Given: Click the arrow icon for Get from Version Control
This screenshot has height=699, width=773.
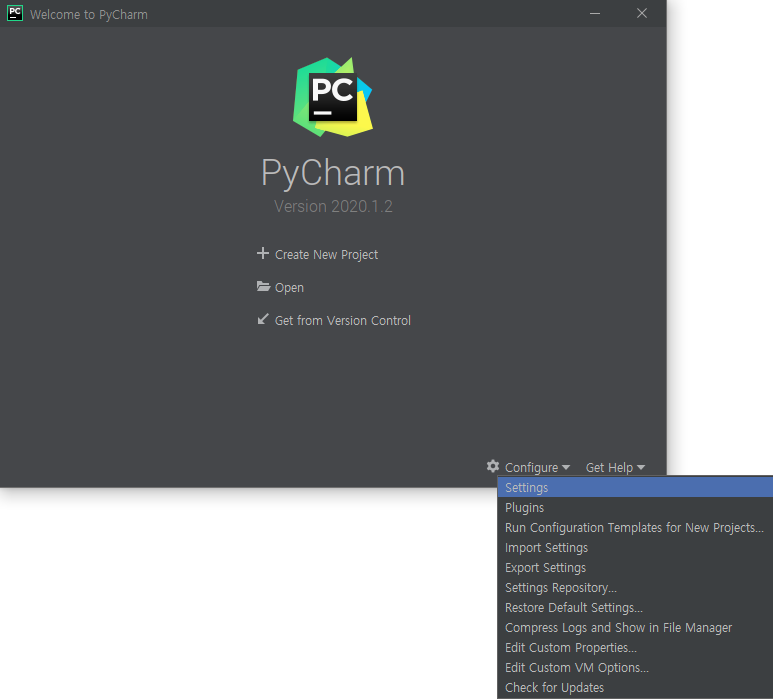Looking at the screenshot, I should tap(263, 319).
